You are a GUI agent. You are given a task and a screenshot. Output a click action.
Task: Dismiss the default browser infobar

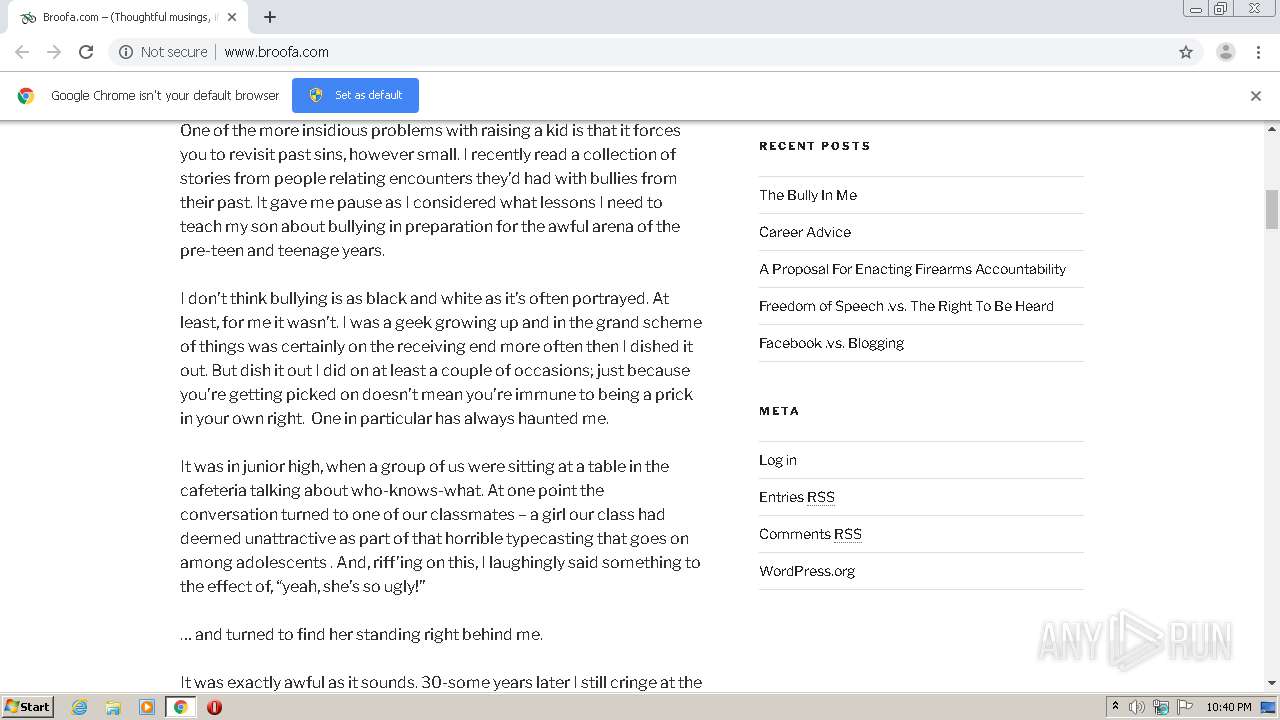pos(1256,96)
